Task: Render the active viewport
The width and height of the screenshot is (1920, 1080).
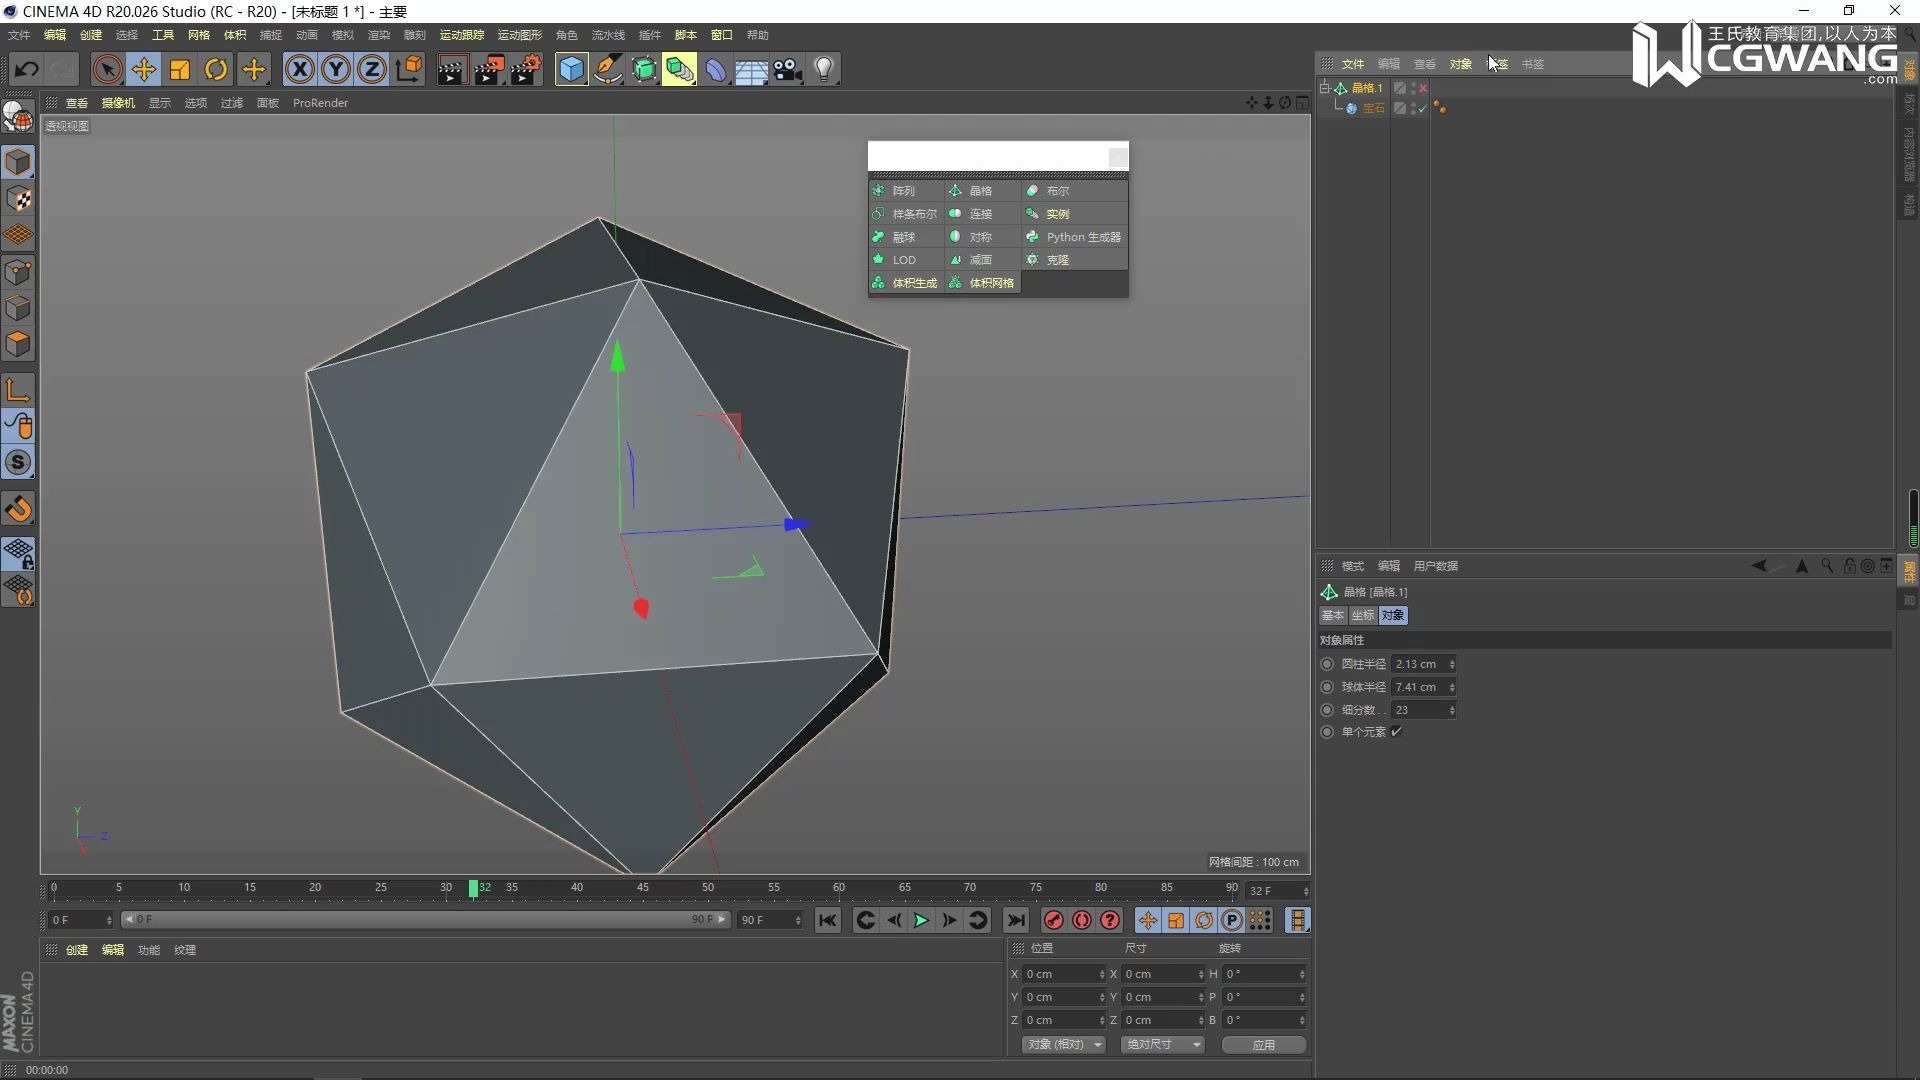Action: (451, 68)
